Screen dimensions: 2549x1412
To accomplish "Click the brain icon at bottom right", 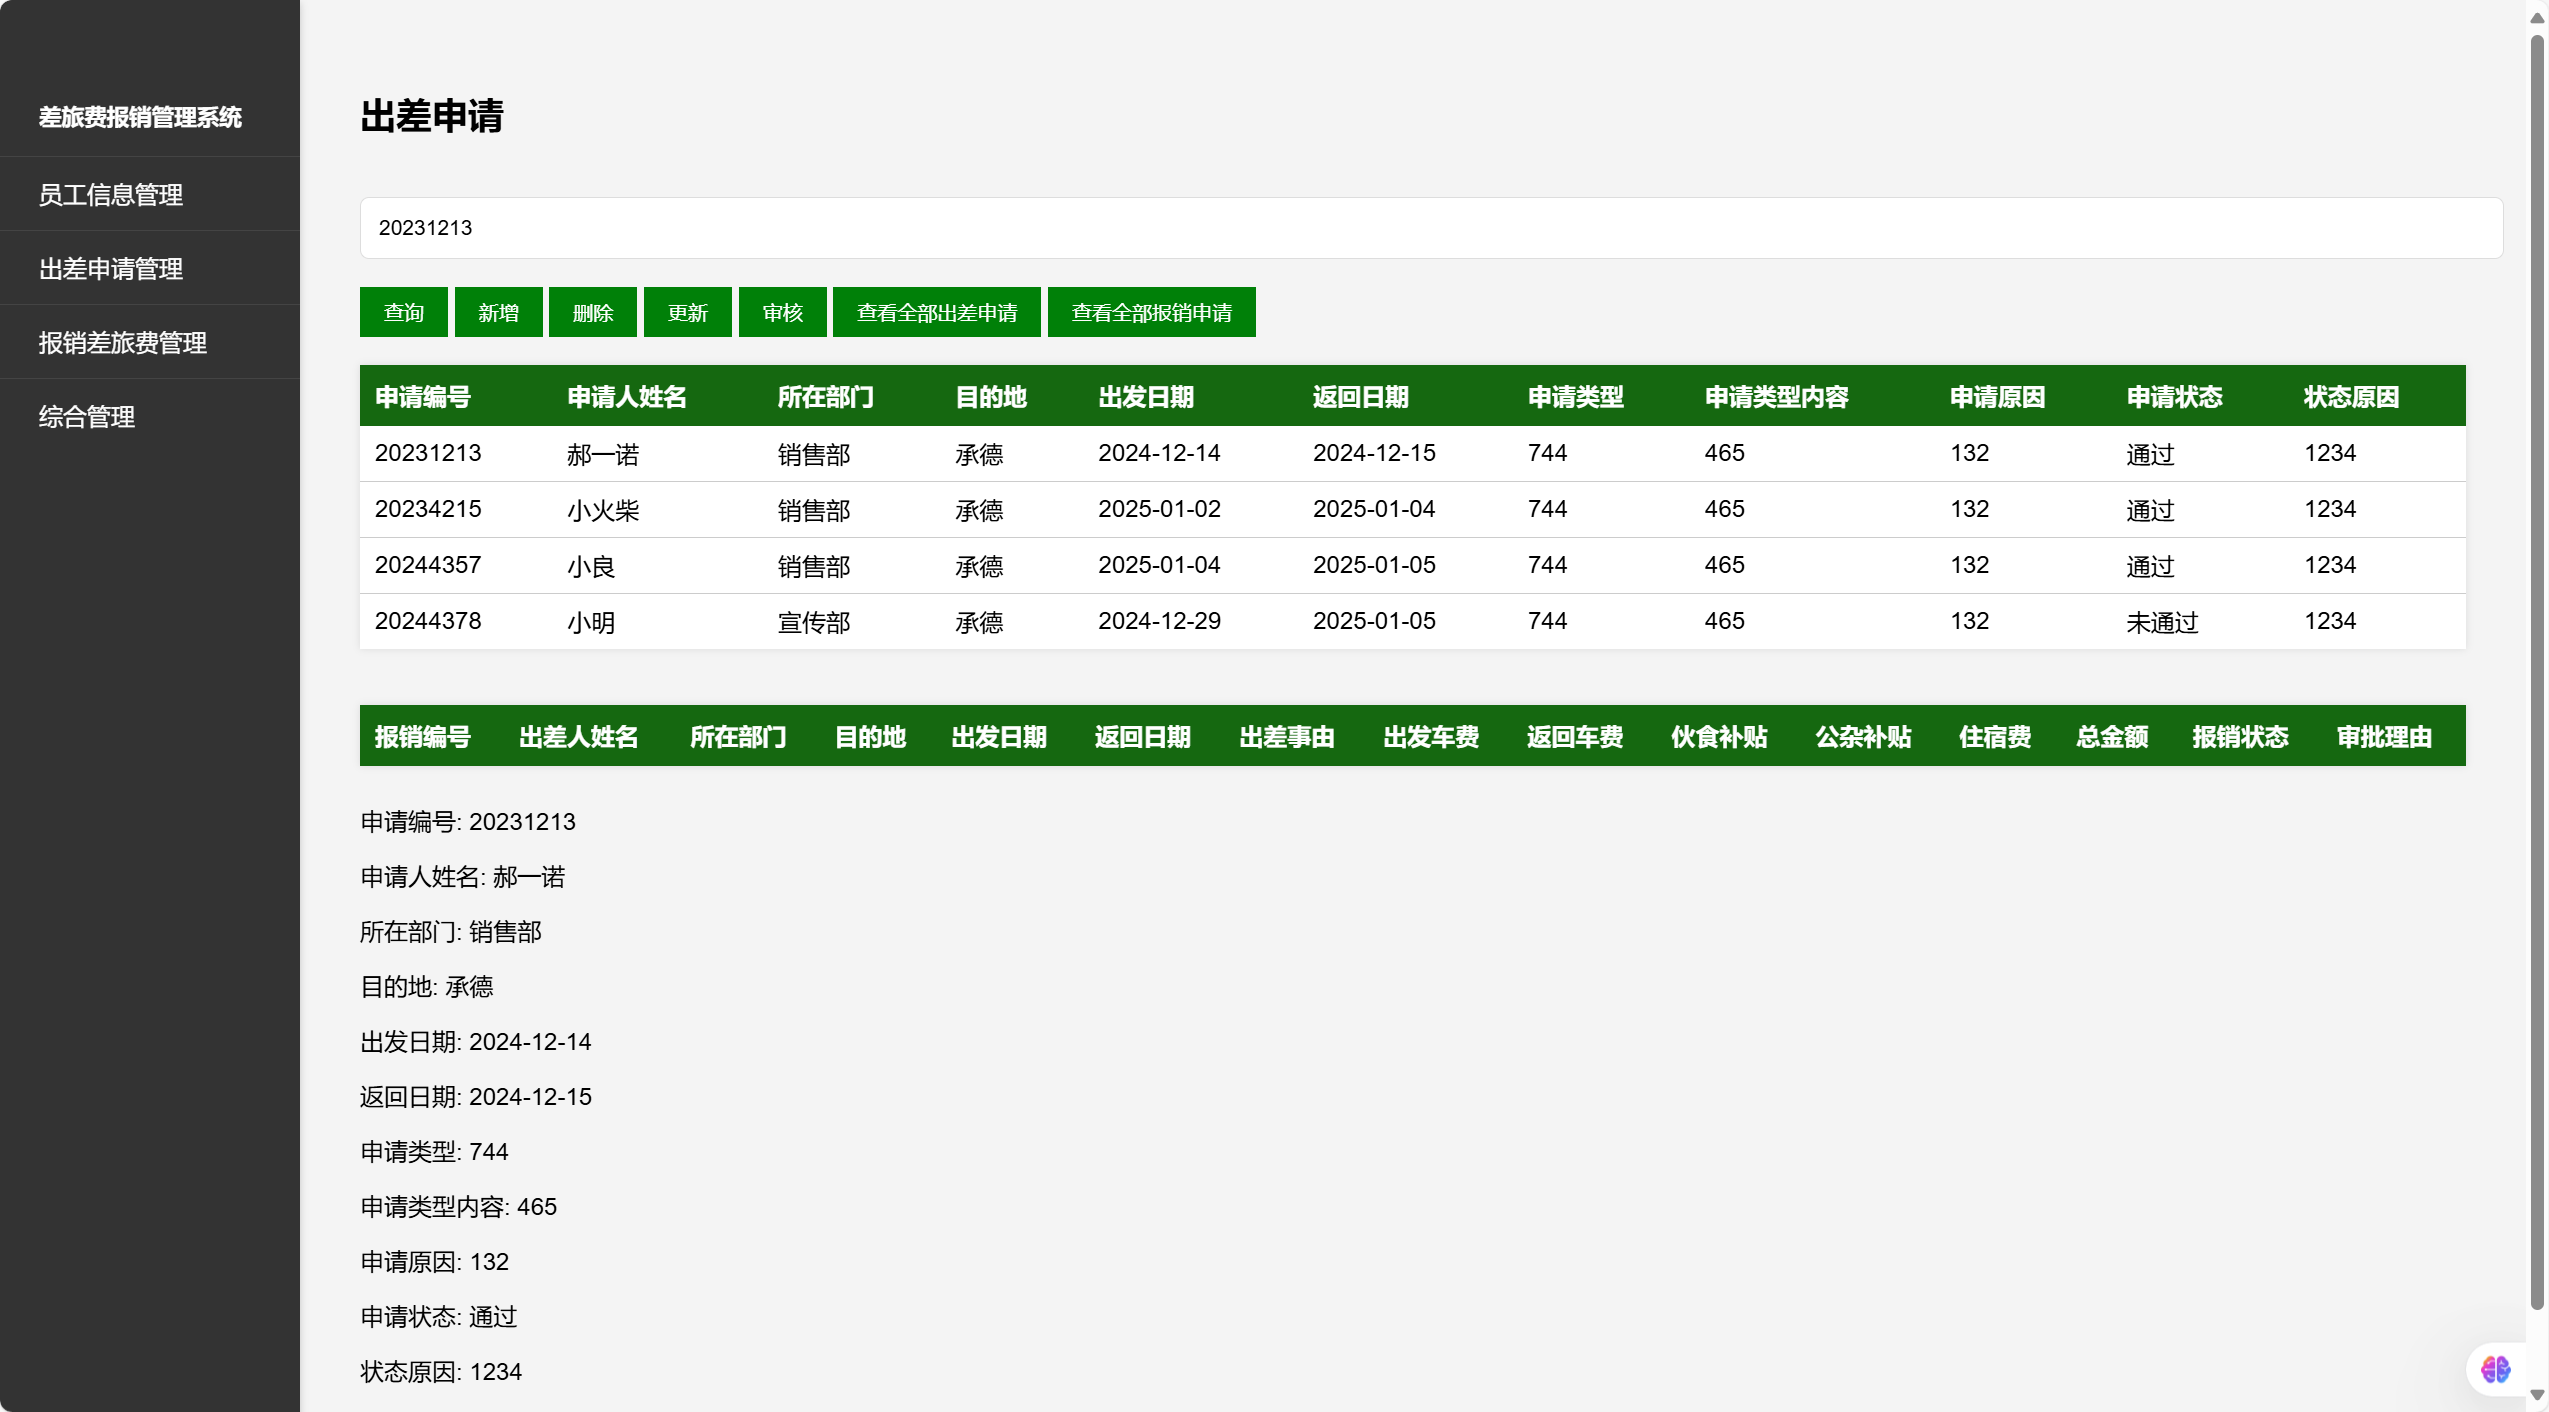I will 2495,1369.
